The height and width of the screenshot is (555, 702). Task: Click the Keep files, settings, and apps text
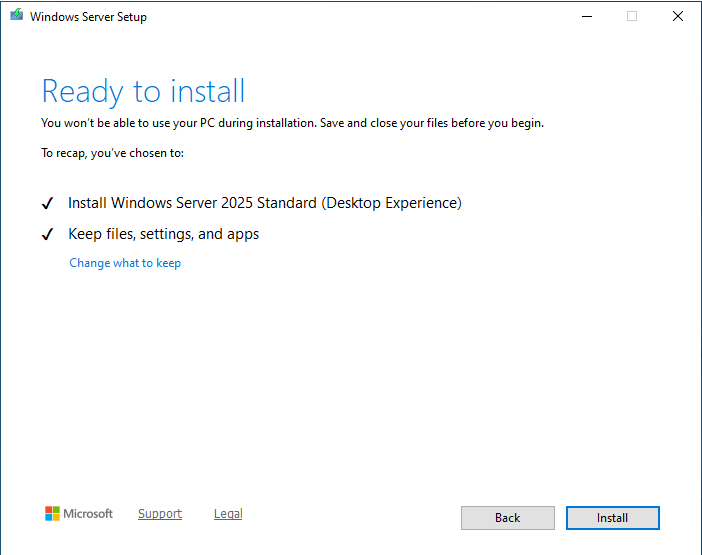[163, 234]
